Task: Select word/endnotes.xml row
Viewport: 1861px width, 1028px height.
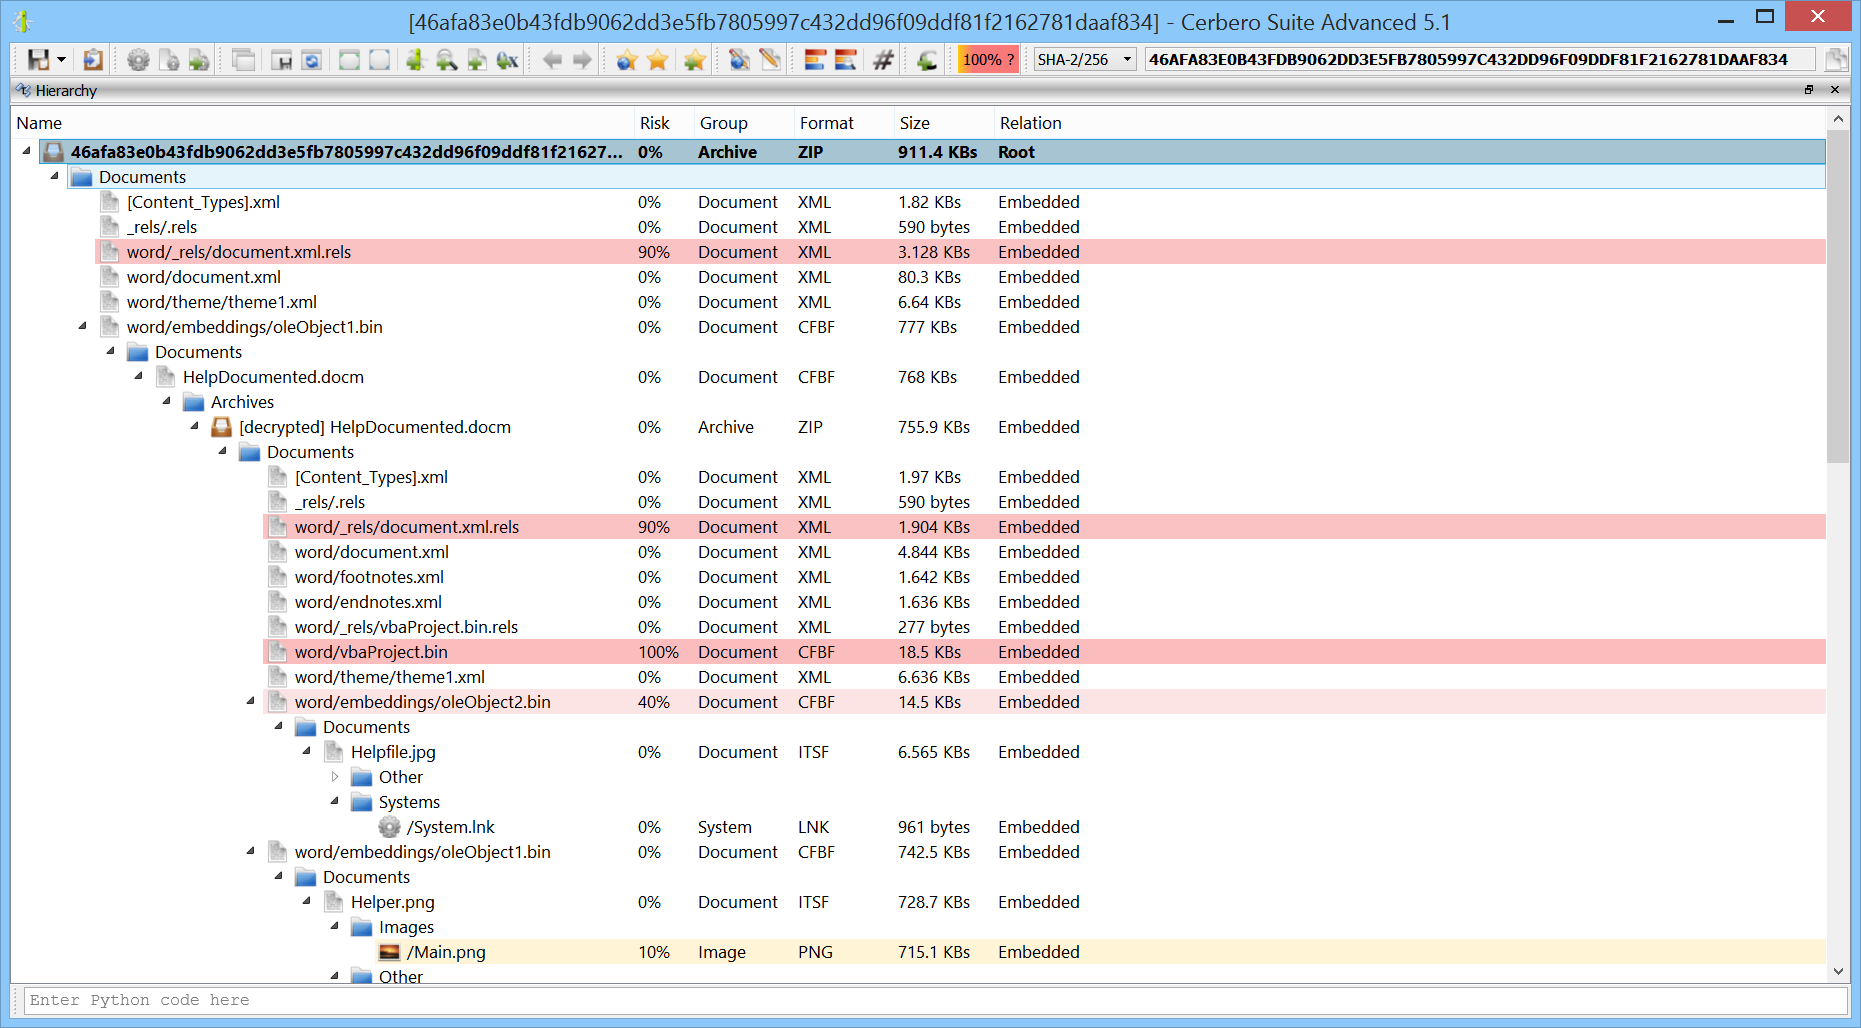Action: [x=1044, y=602]
